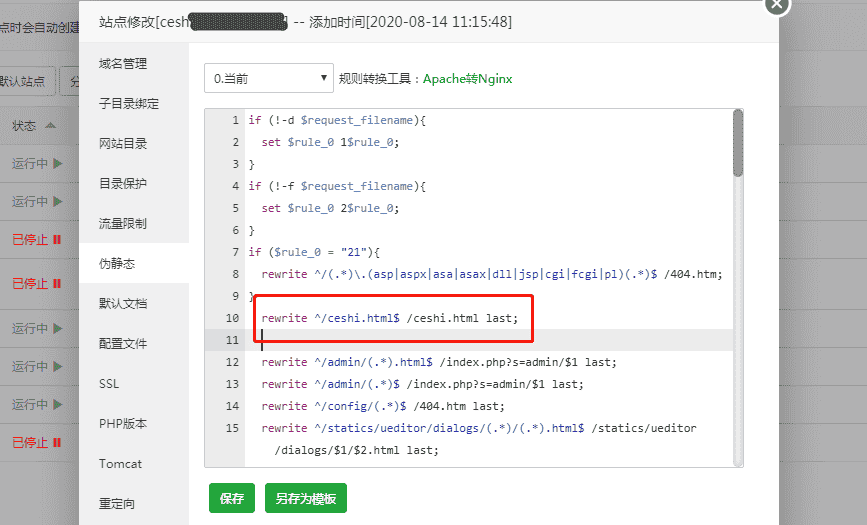
Task: Click the second 运行中 status in background list
Action: coord(30,201)
